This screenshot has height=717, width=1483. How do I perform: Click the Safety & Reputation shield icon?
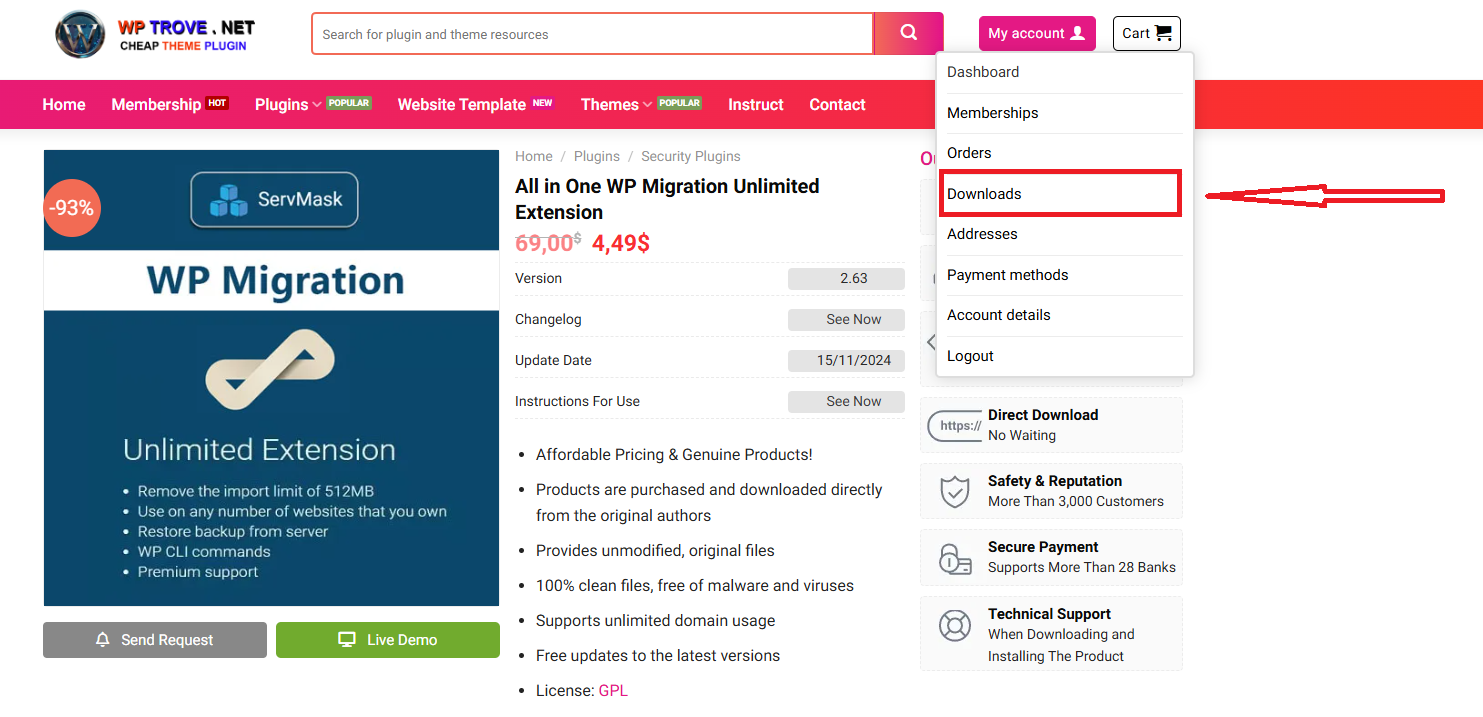(954, 491)
